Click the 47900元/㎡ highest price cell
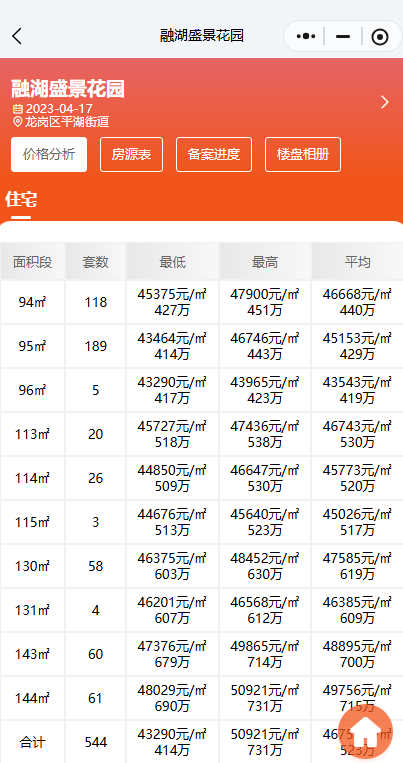Screen dimensions: 403x763 265,302
